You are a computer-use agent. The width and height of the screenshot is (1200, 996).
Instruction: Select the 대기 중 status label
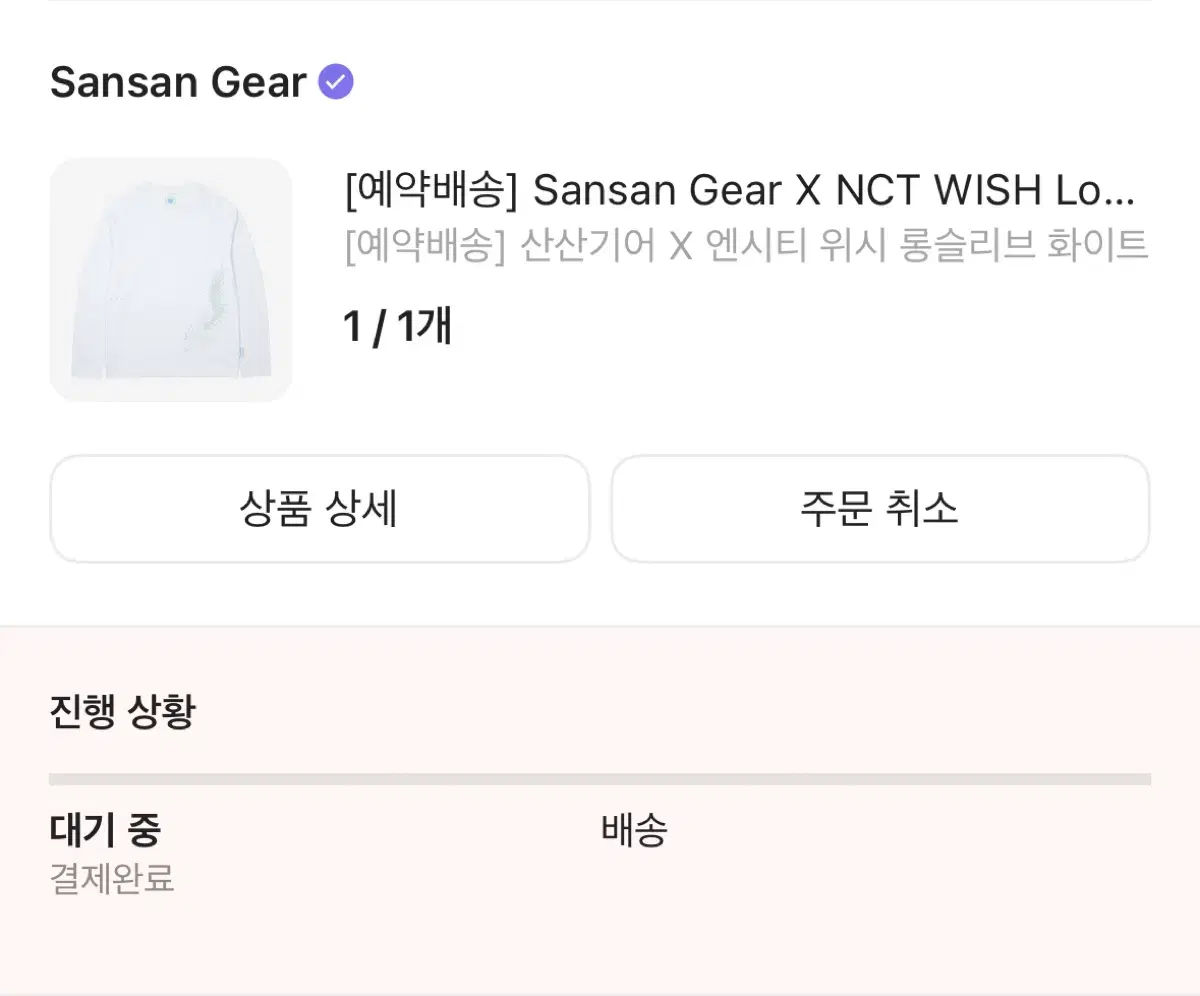coord(105,829)
